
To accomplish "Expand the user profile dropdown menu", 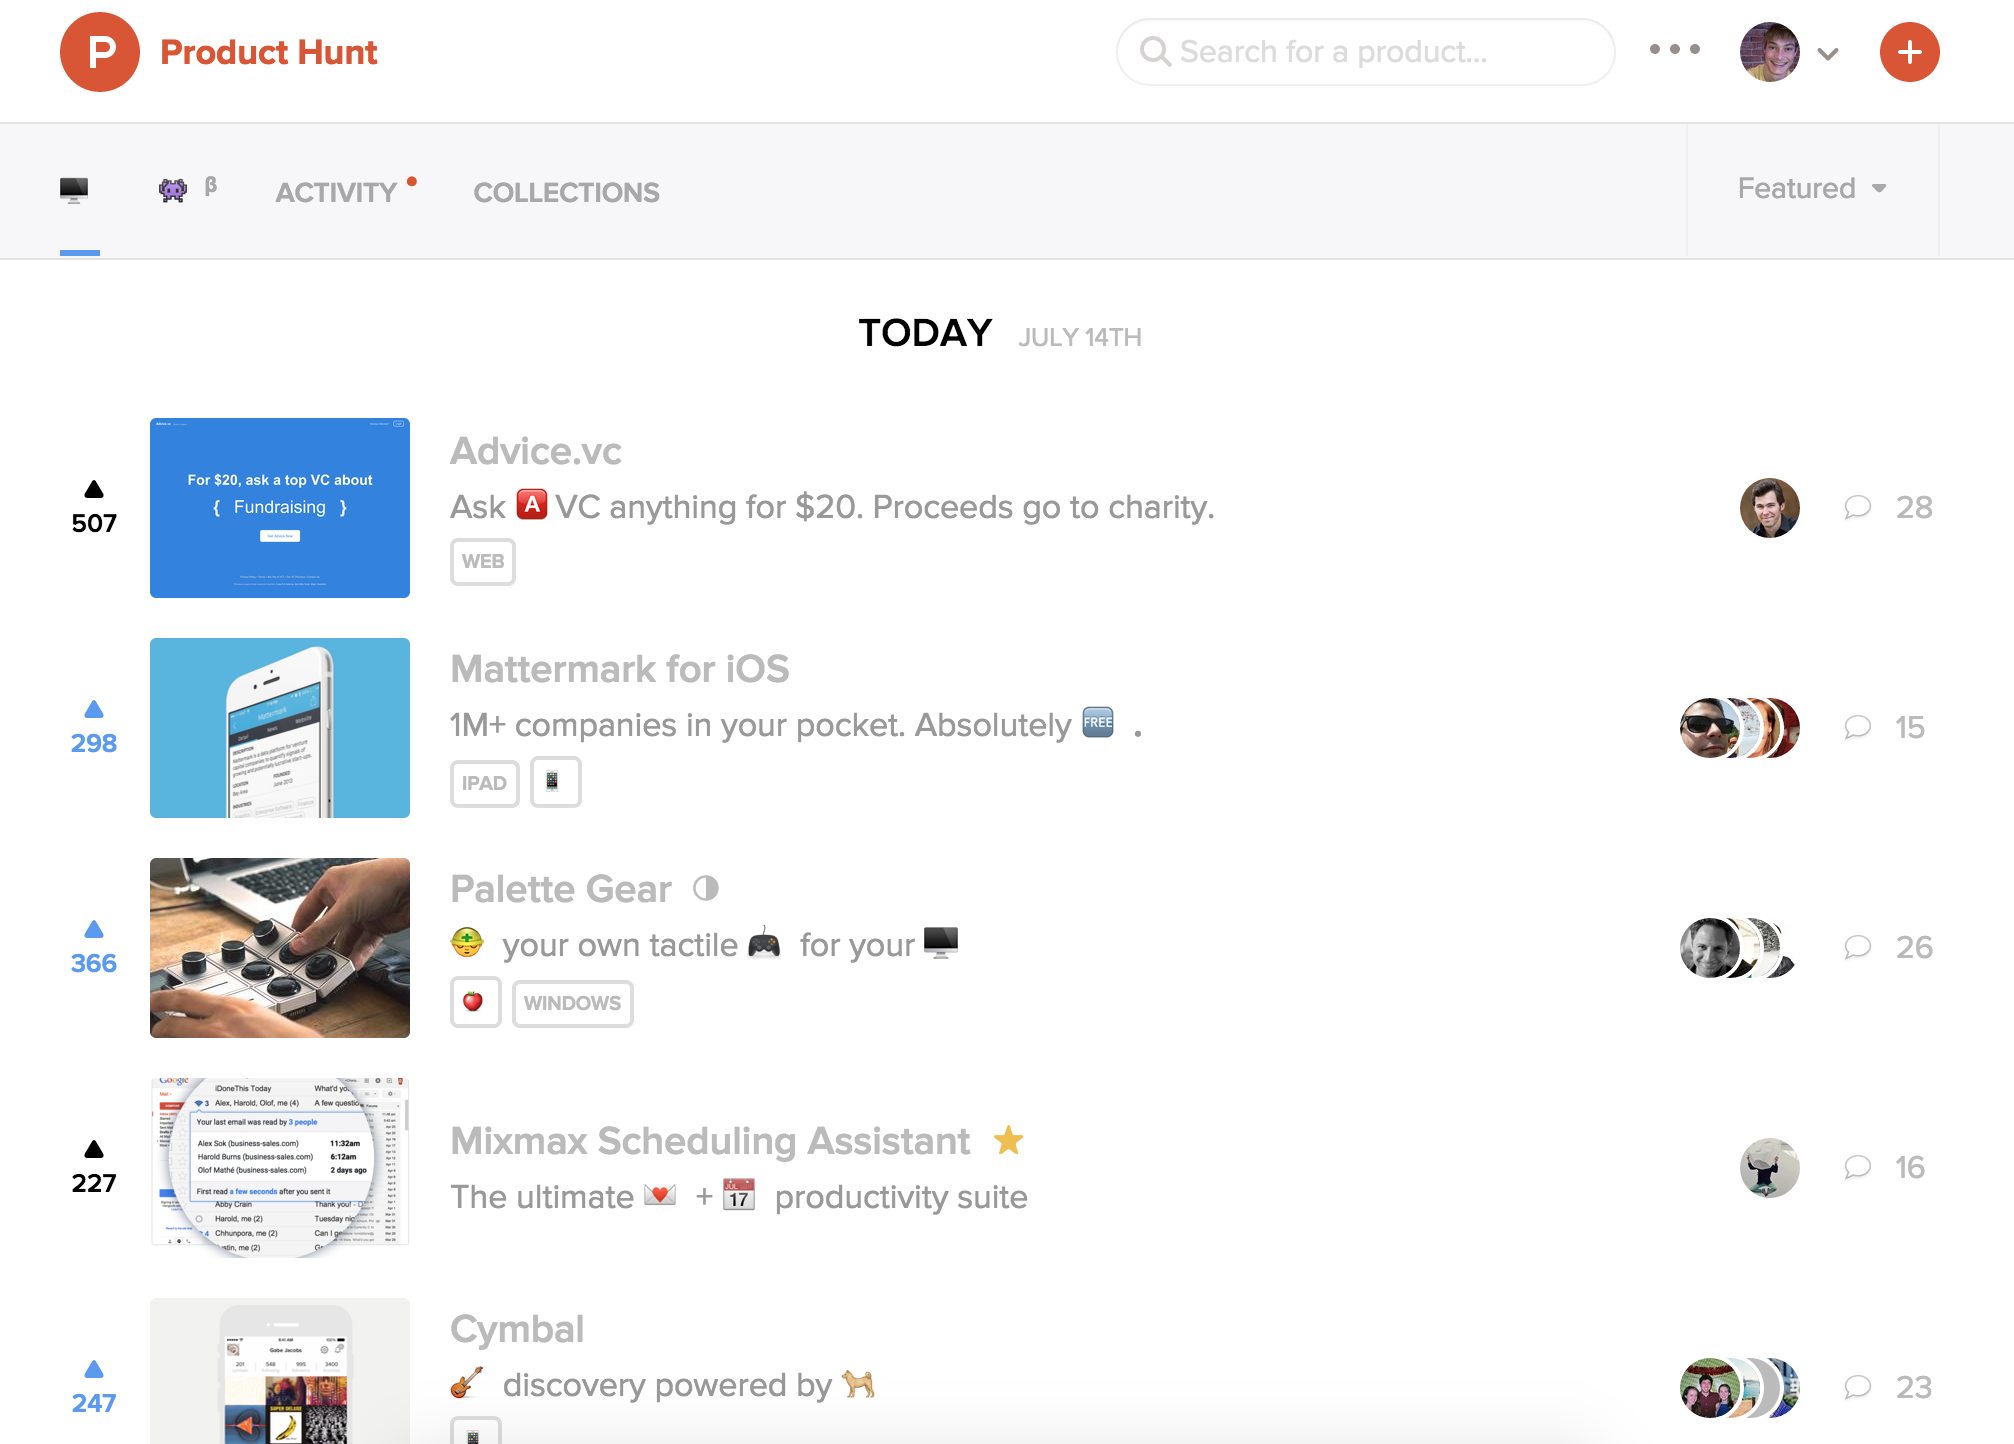I will click(1823, 52).
